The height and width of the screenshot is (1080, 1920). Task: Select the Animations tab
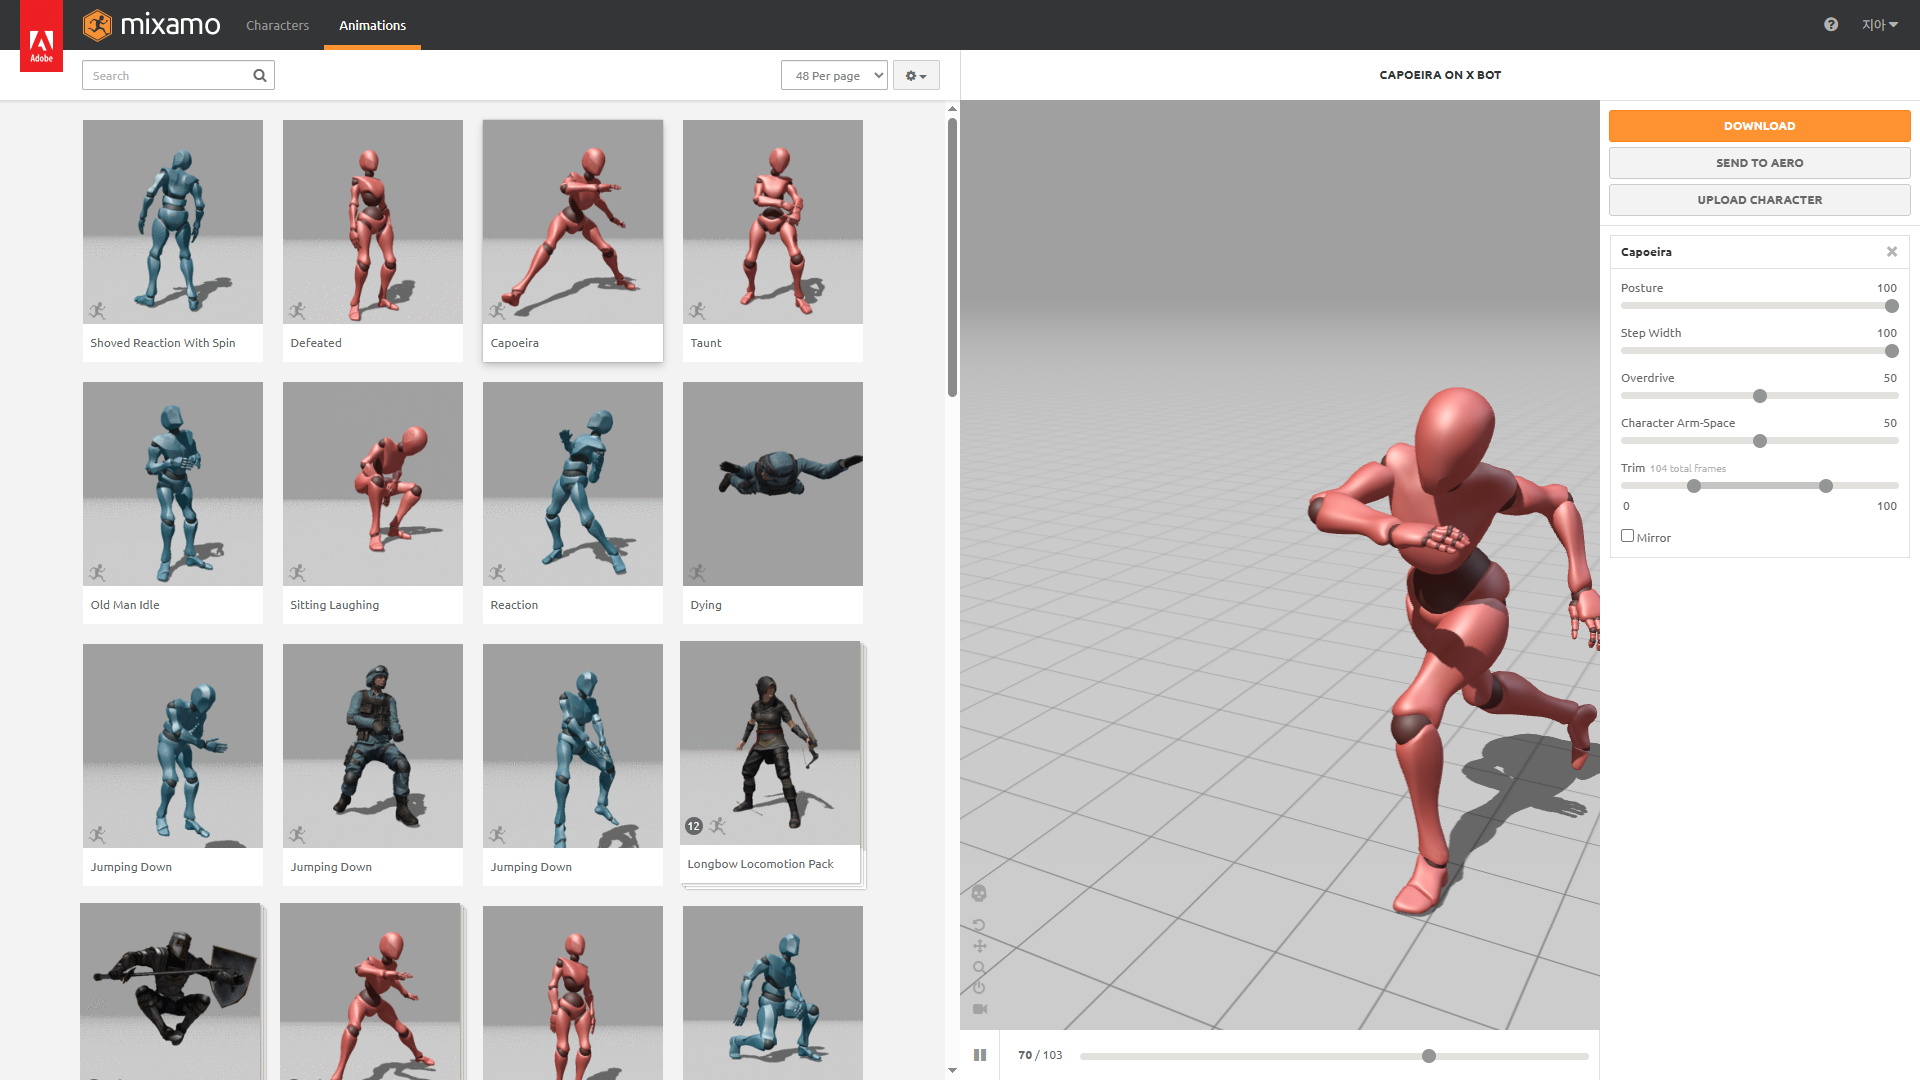pyautogui.click(x=372, y=25)
